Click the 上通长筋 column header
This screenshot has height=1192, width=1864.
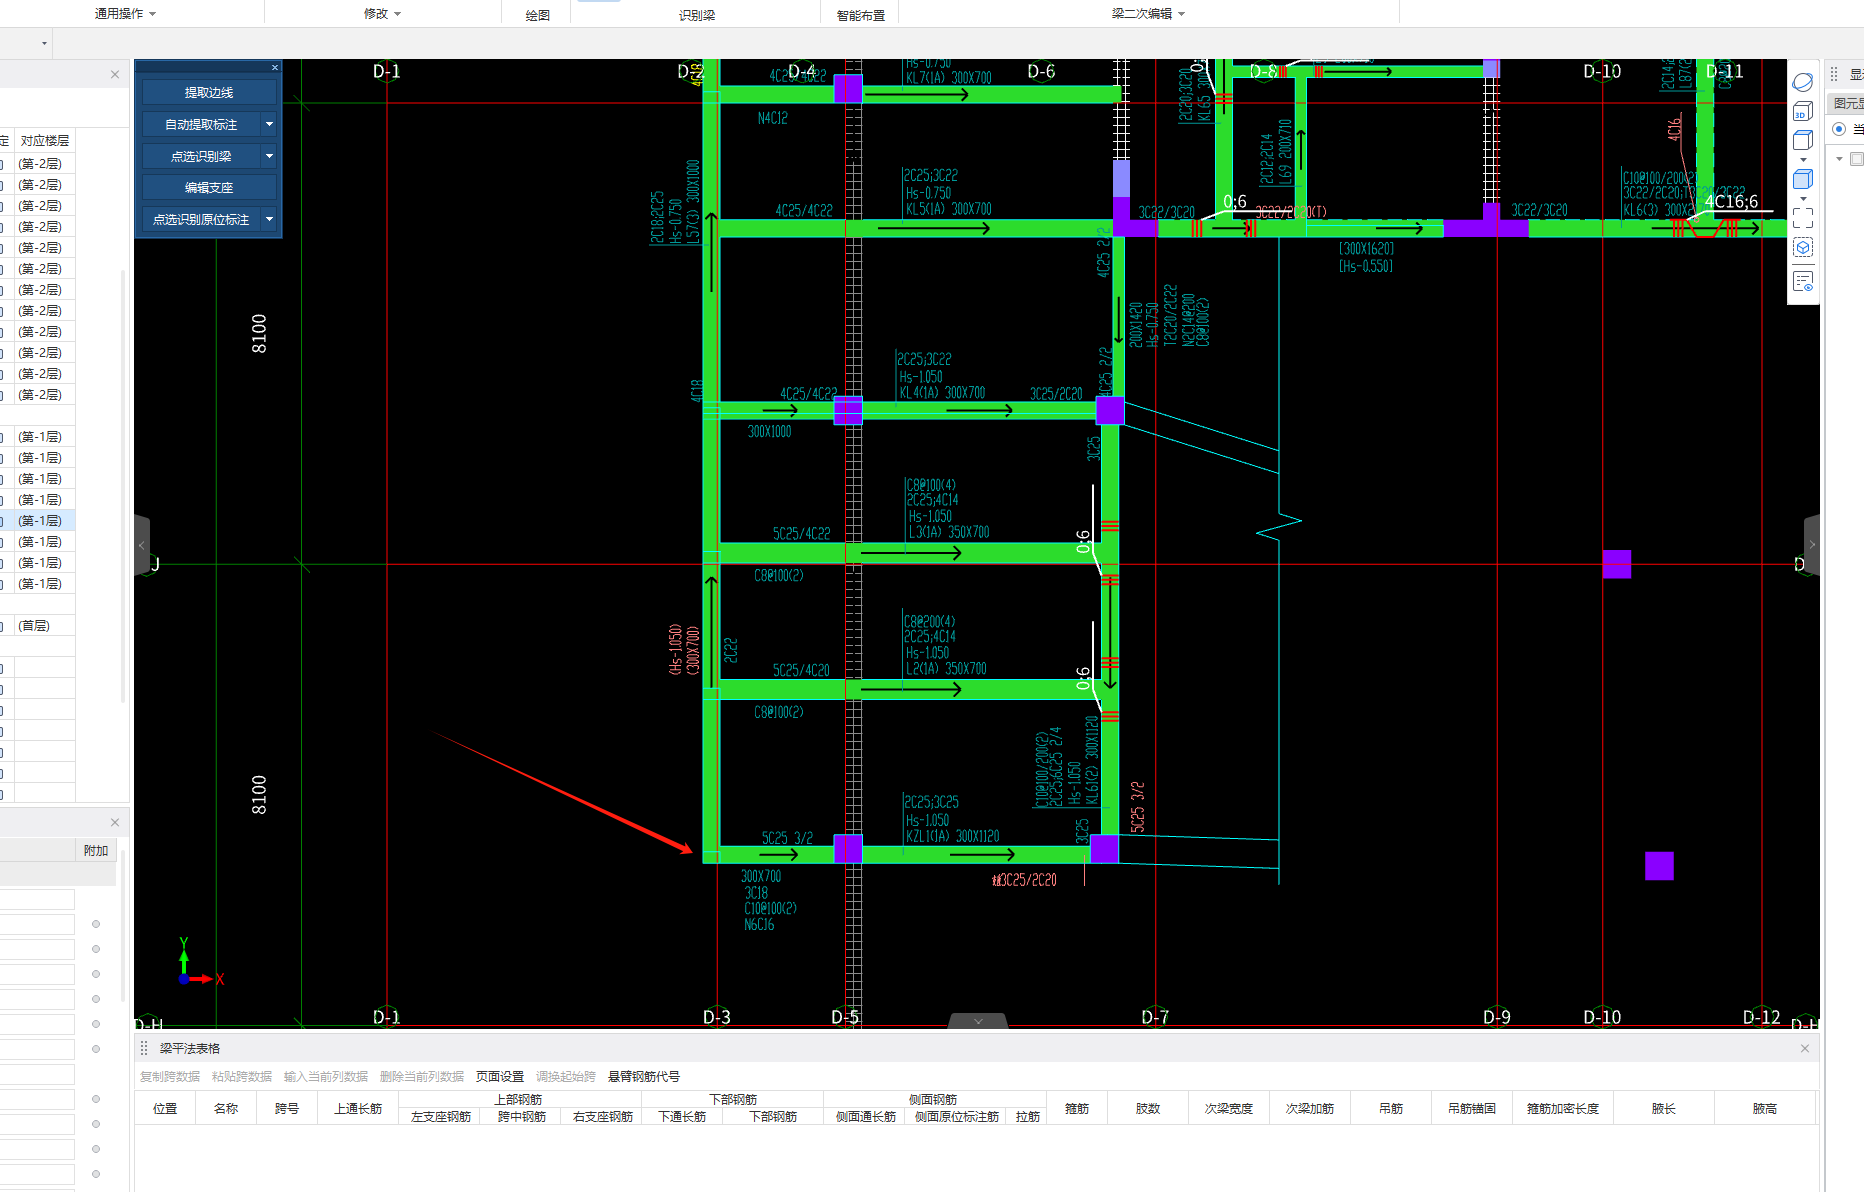[x=358, y=1108]
